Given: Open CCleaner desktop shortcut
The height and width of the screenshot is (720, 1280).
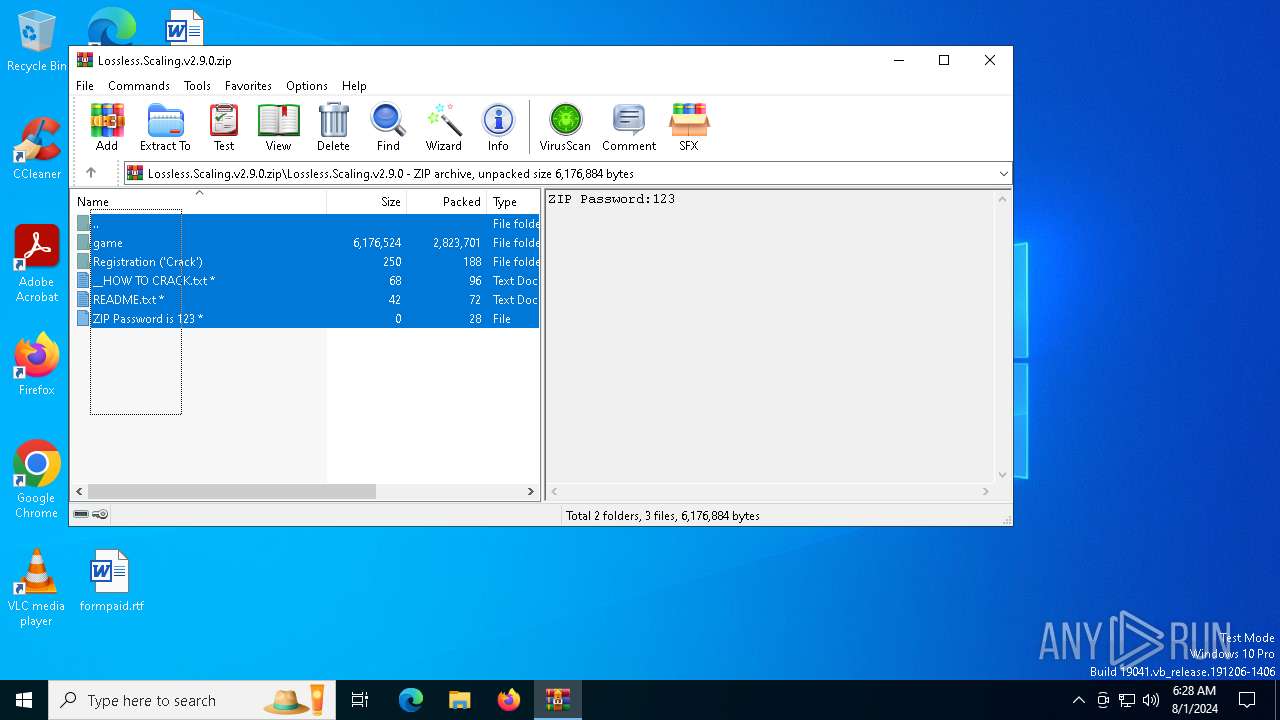Looking at the screenshot, I should (x=37, y=149).
